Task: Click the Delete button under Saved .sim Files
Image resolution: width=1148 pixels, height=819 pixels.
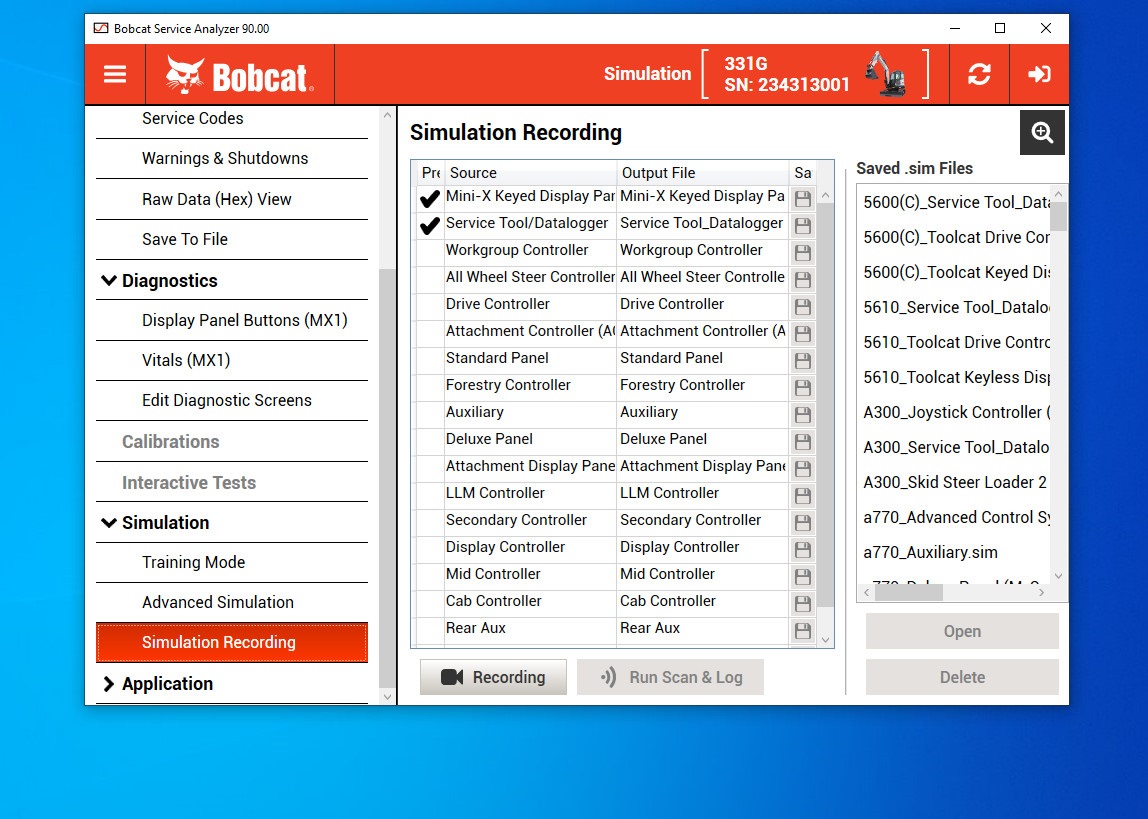Action: [961, 677]
